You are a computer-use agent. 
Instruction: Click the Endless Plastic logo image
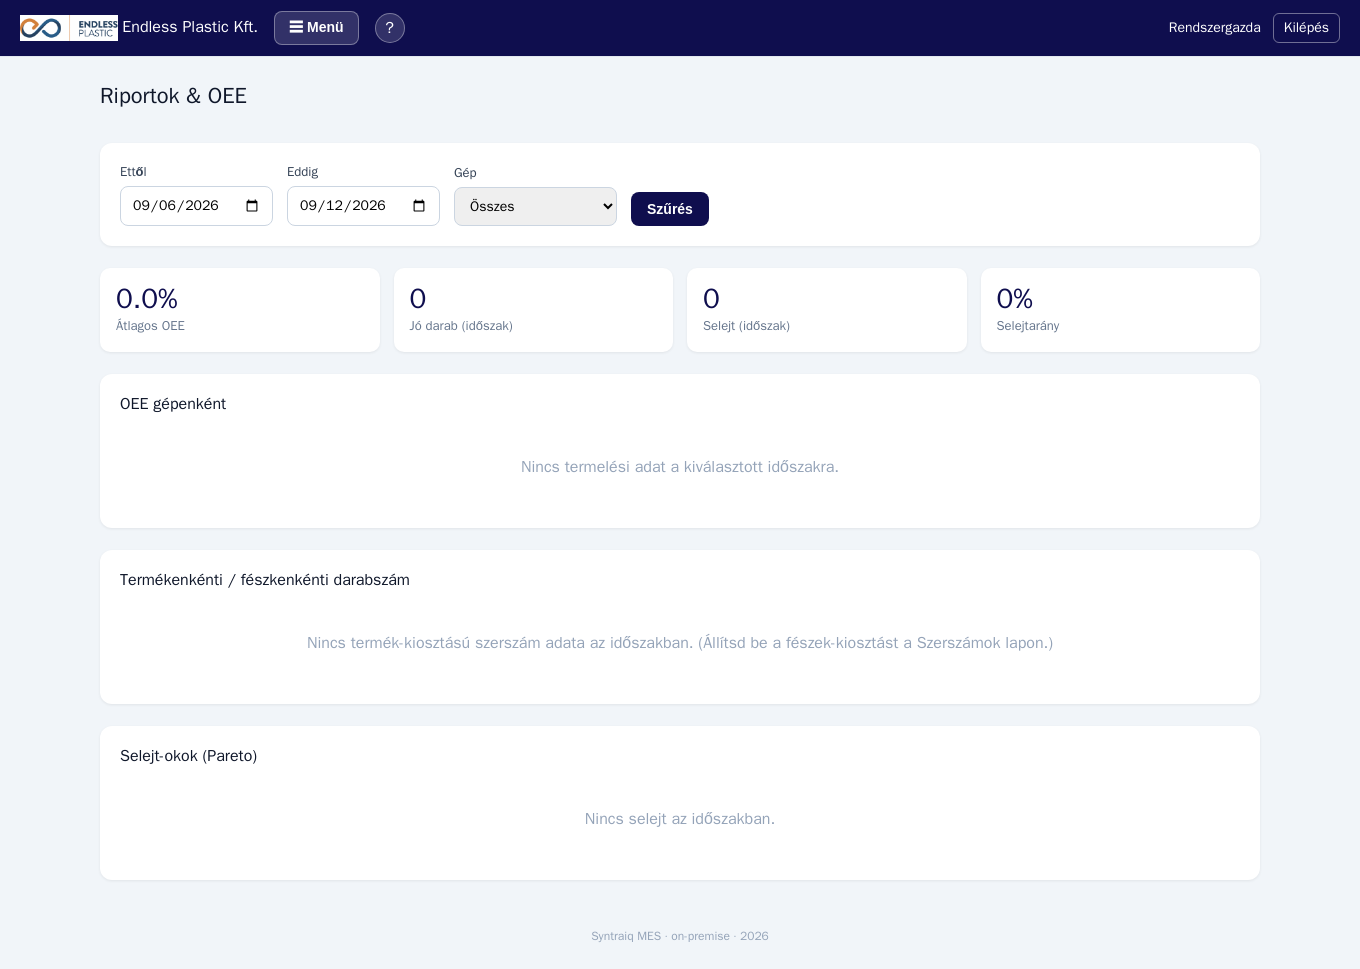pos(69,28)
